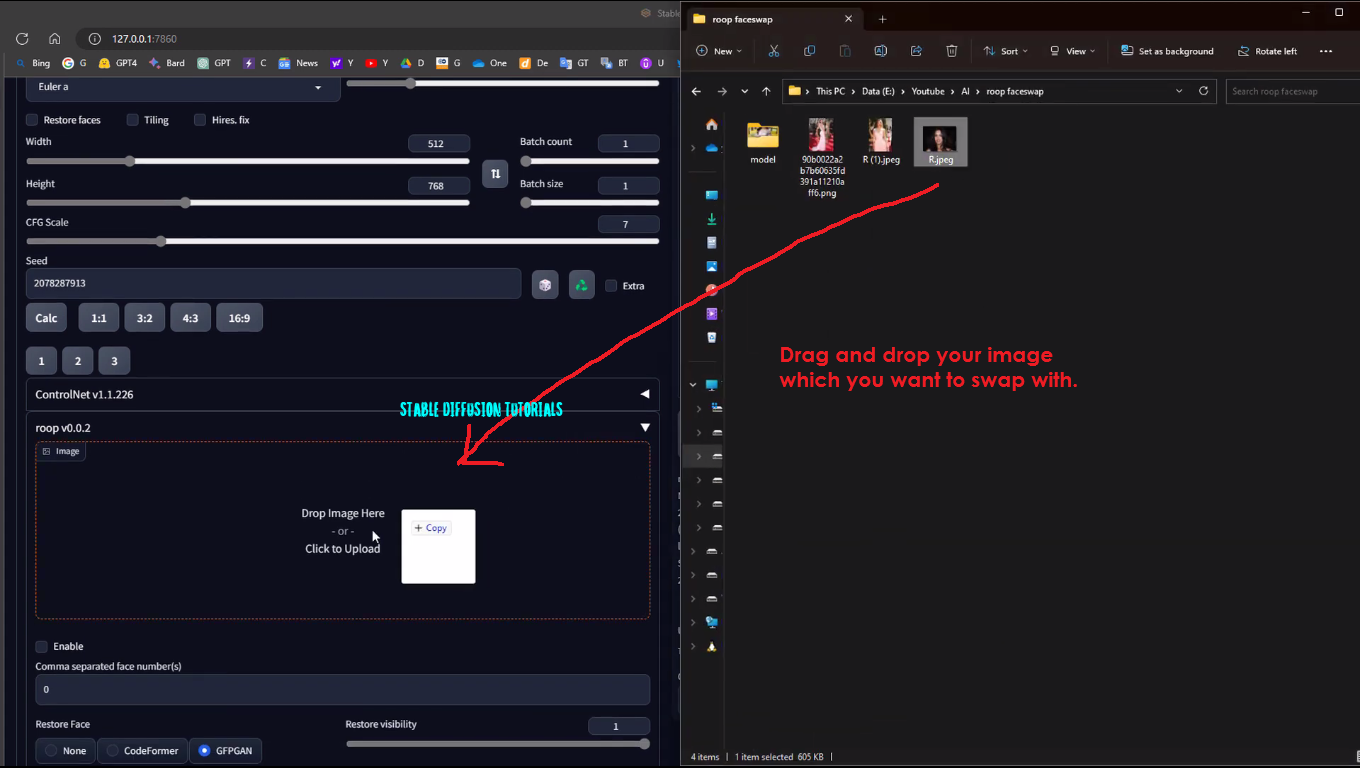The image size is (1360, 768).
Task: Expand the ControlNet v1.1.226 section
Action: 343,394
